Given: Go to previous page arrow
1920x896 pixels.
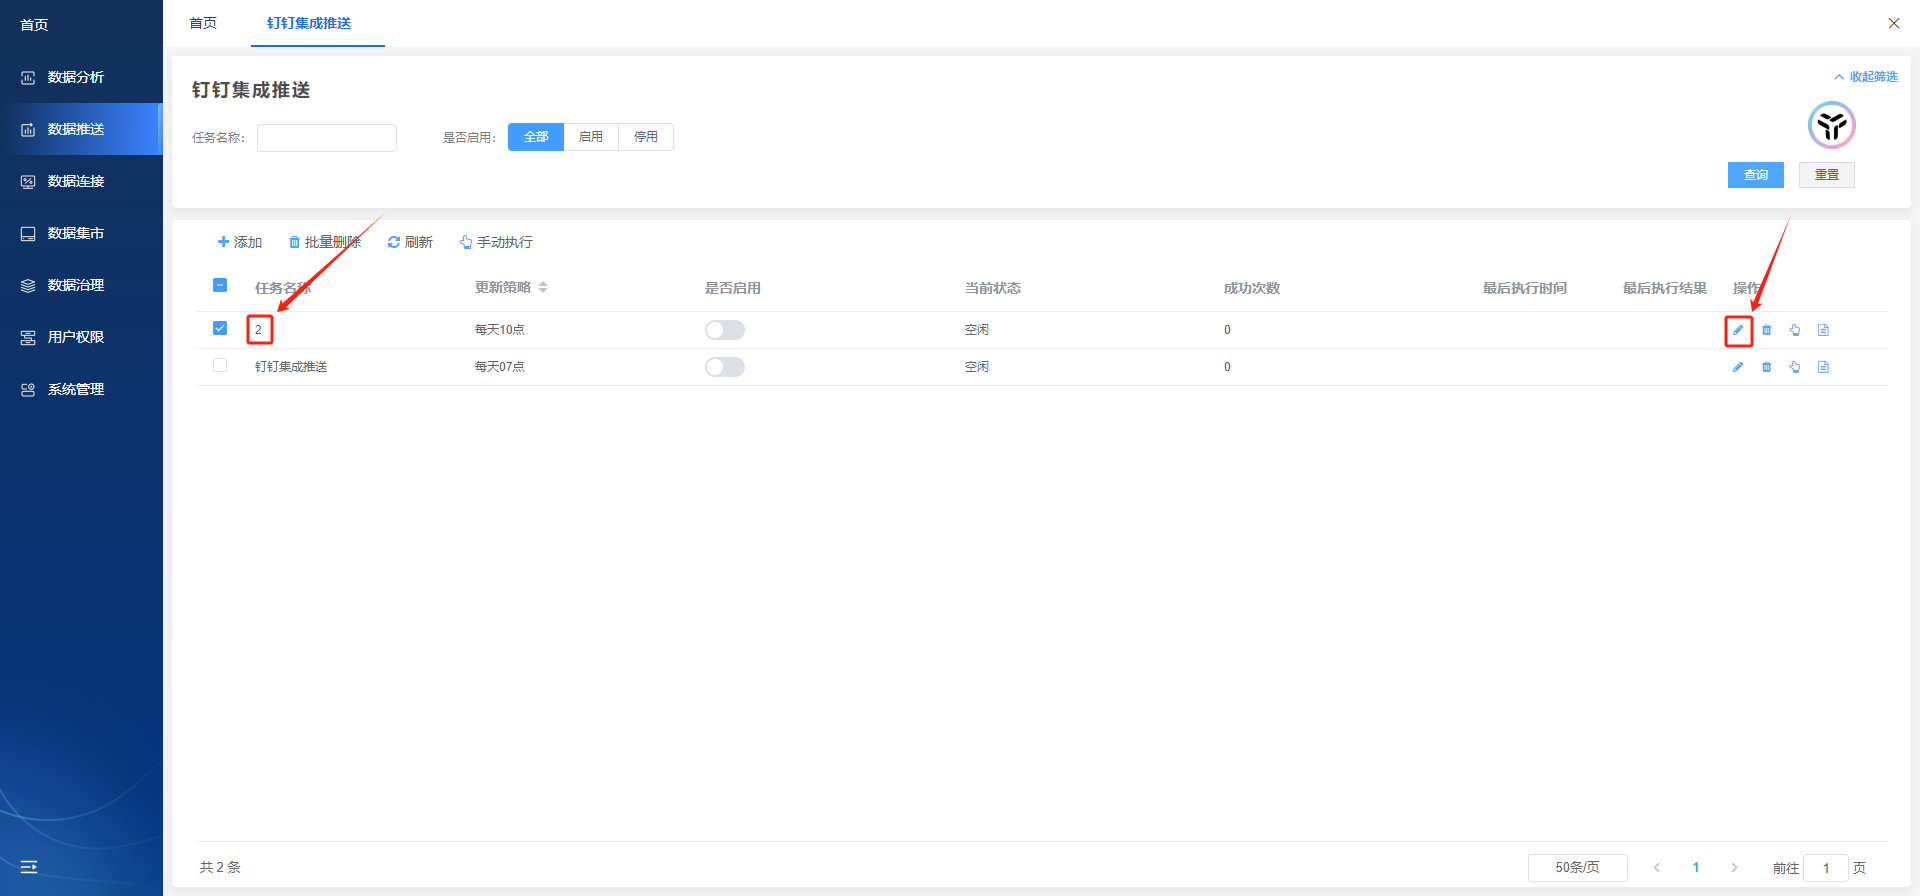Looking at the screenshot, I should [1657, 867].
